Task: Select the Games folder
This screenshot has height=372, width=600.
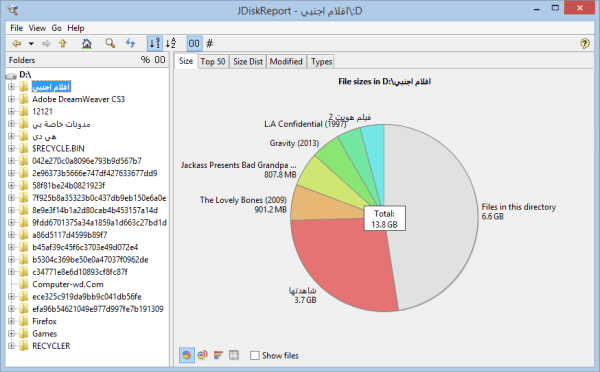Action: (x=44, y=333)
